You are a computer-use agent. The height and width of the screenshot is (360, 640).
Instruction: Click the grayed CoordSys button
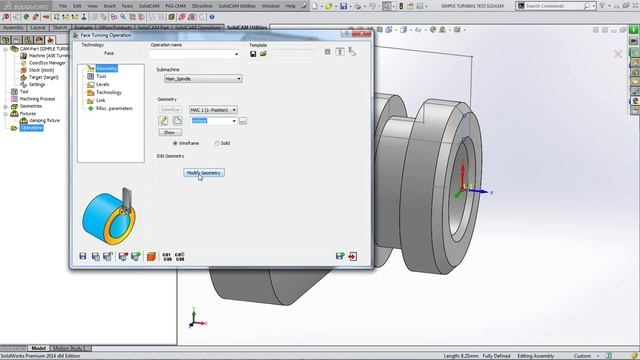pyautogui.click(x=170, y=110)
